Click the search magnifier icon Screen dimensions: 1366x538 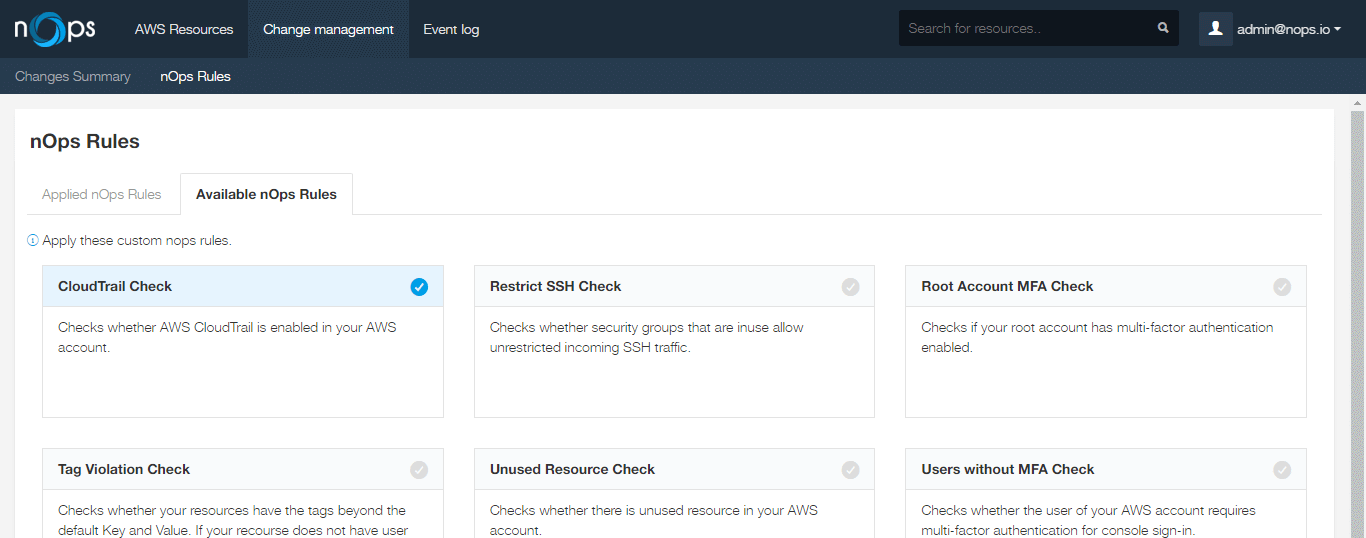coord(1163,28)
